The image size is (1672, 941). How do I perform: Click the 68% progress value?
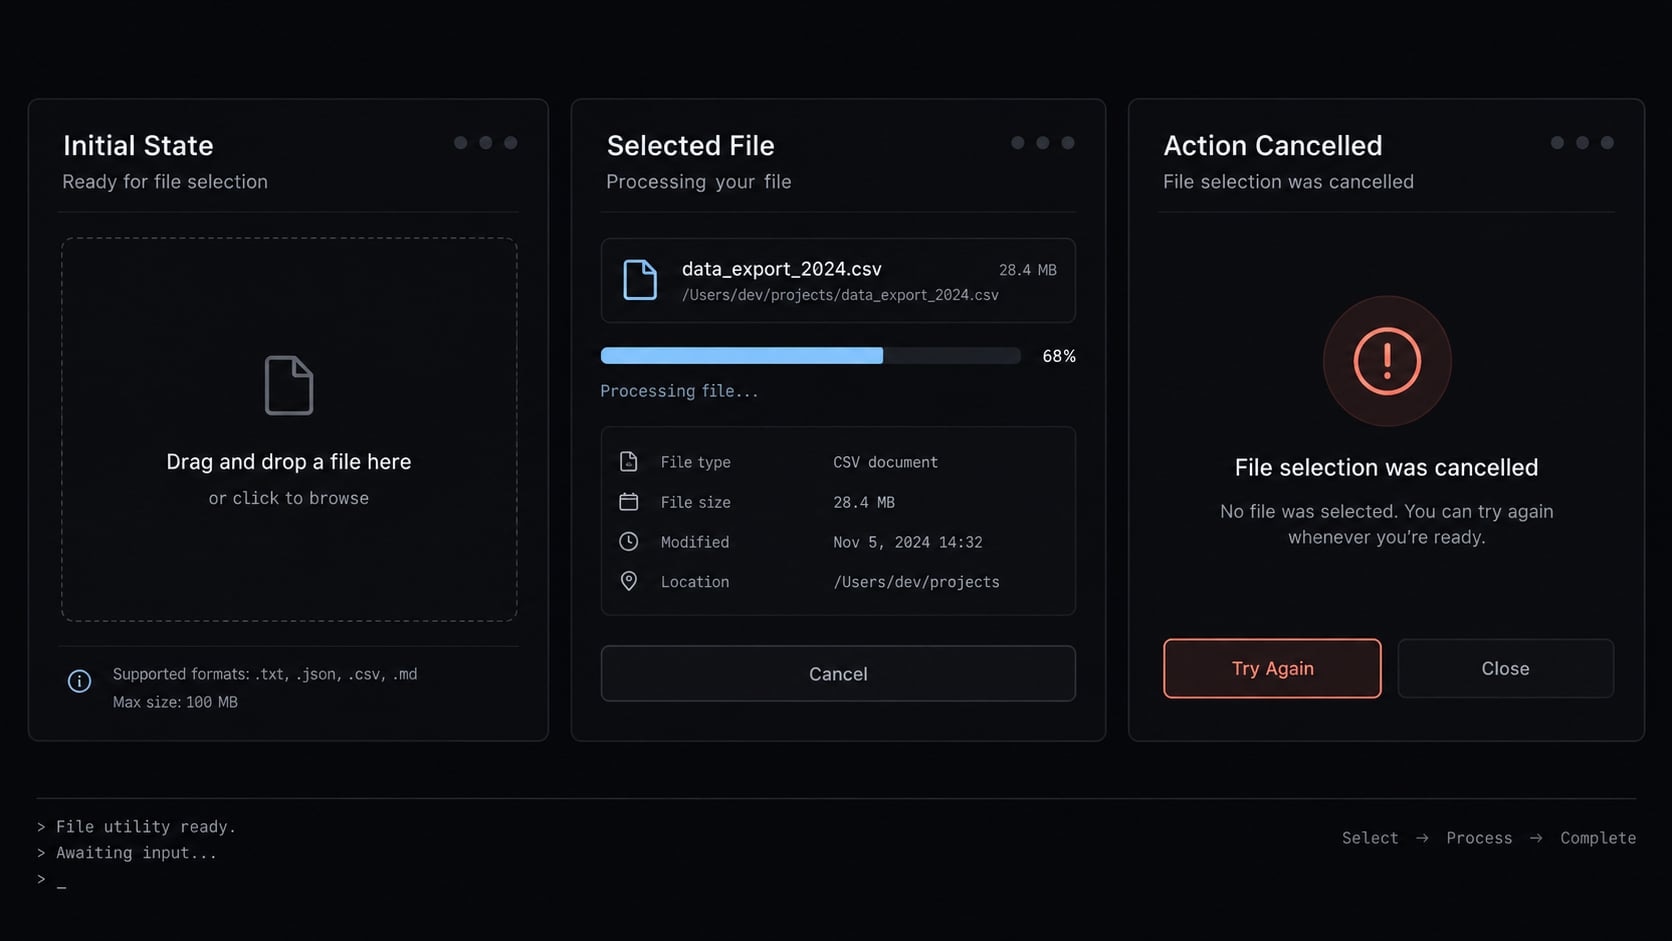pos(1059,356)
